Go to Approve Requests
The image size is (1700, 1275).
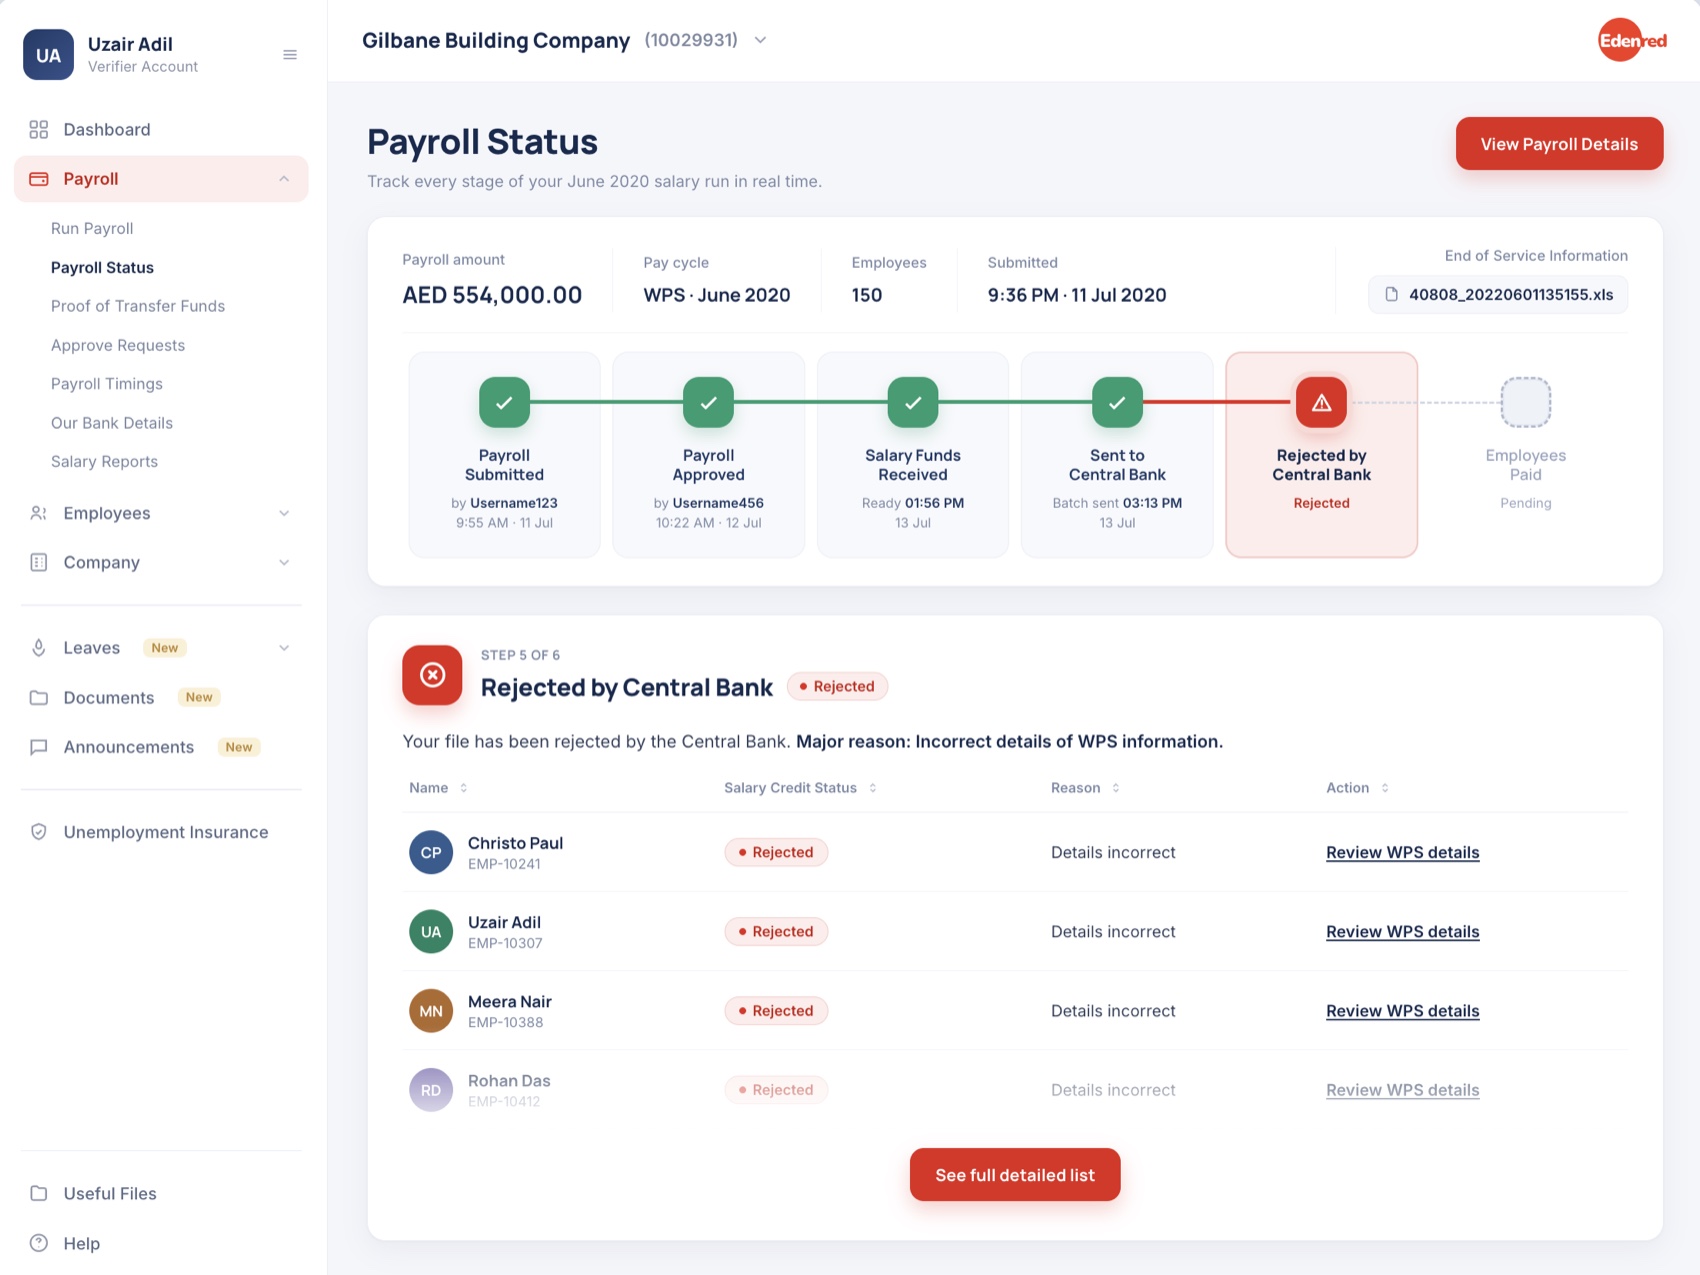(x=118, y=345)
